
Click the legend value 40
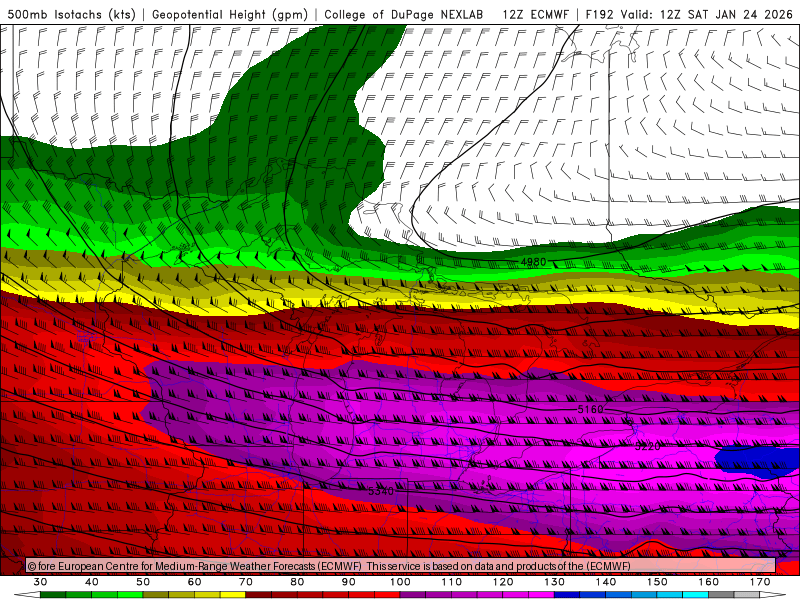[x=92, y=582]
